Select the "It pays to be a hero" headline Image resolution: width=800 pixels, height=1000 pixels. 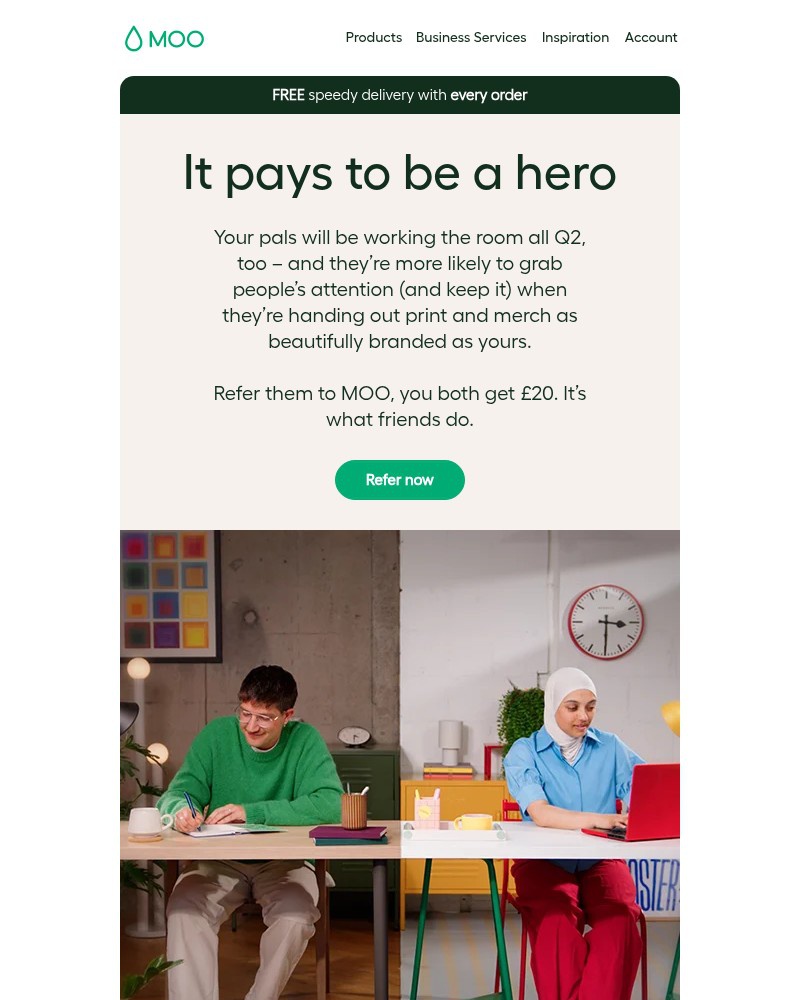[400, 172]
